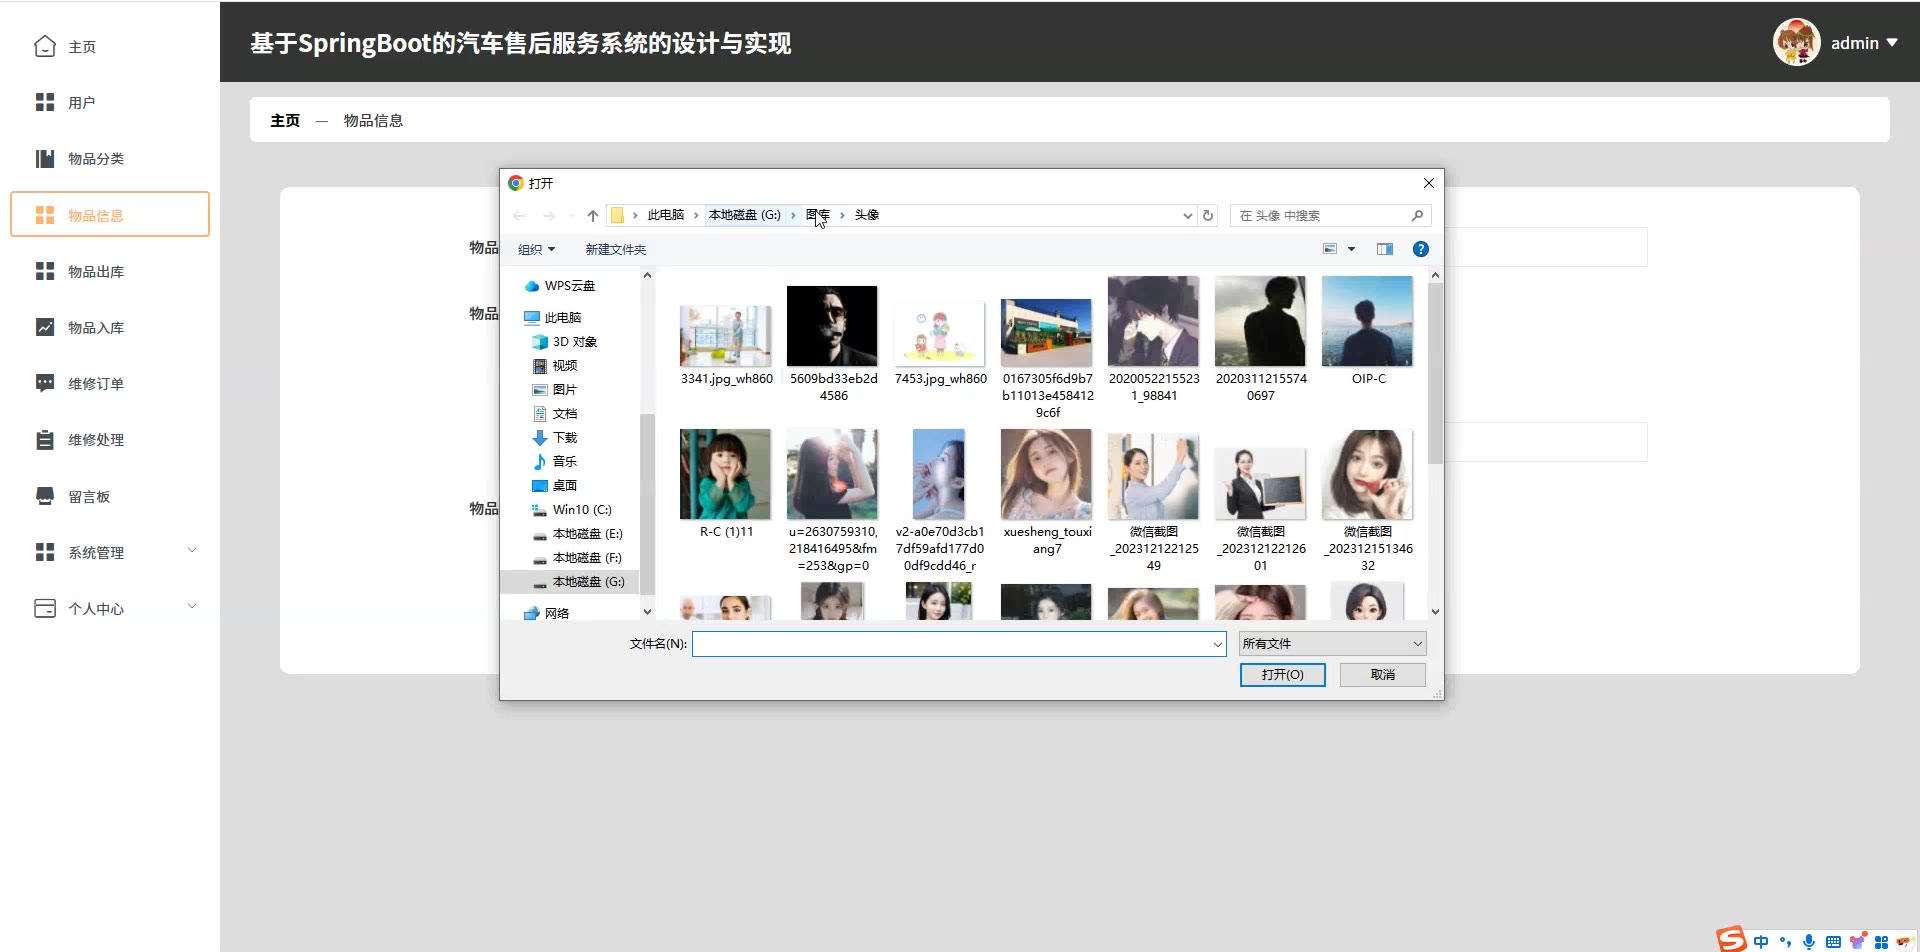Click the 物品出库 sidebar icon
This screenshot has height=952, width=1920.
coord(45,271)
